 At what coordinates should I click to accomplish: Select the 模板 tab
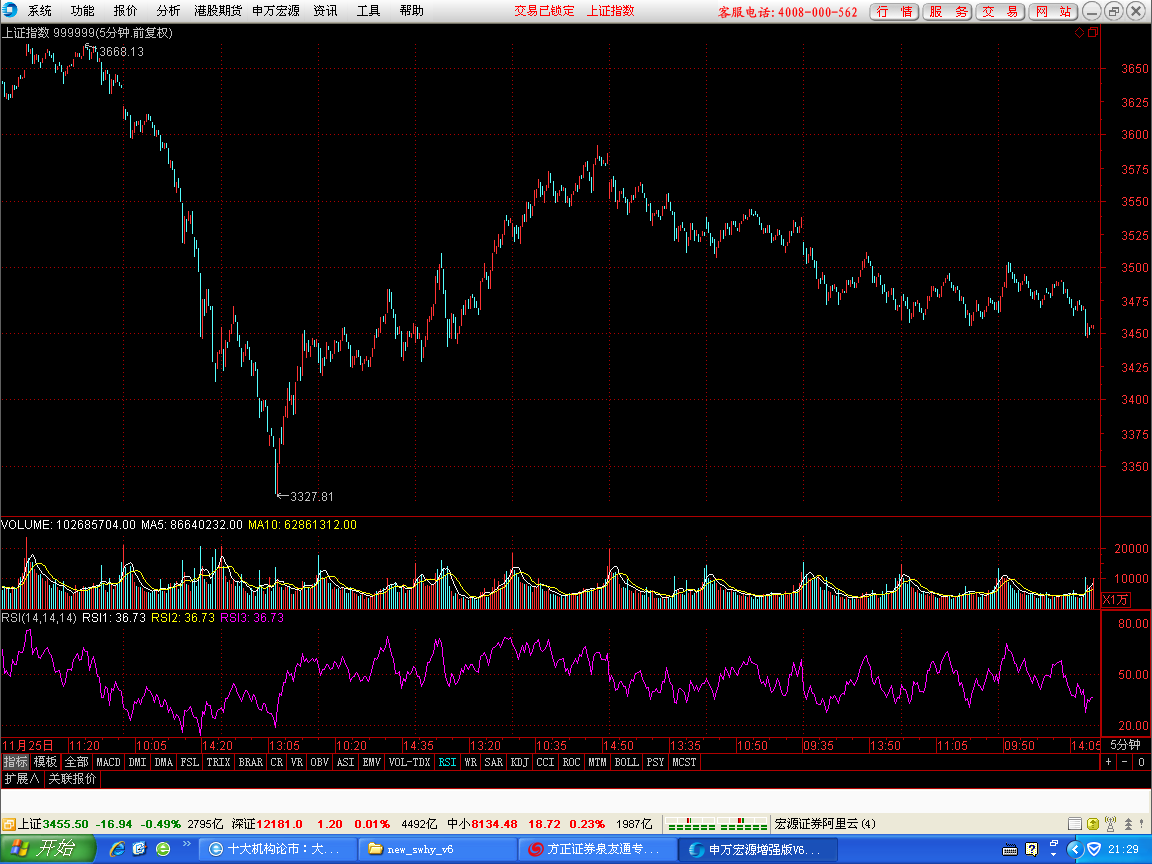[45, 762]
